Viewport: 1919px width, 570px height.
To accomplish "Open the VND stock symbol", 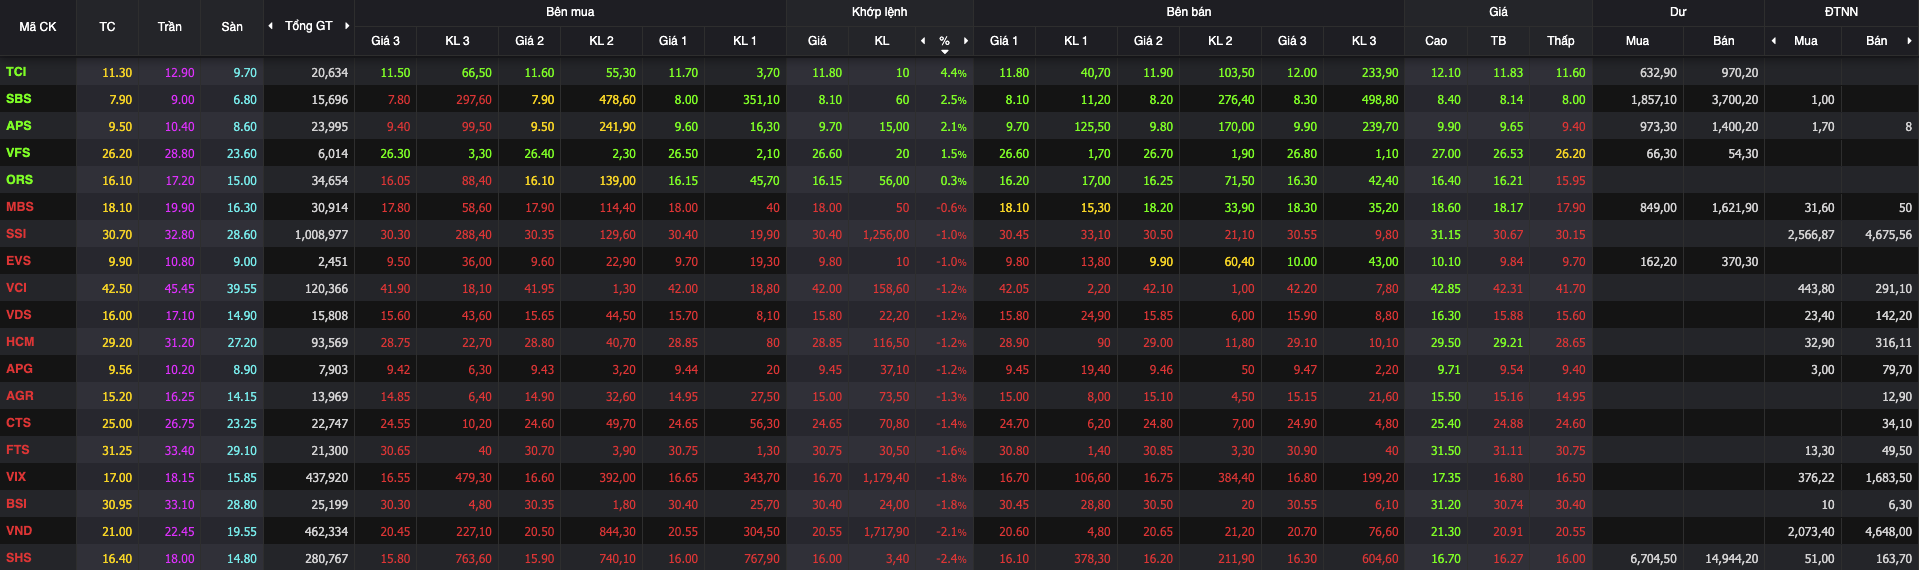I will tap(18, 531).
